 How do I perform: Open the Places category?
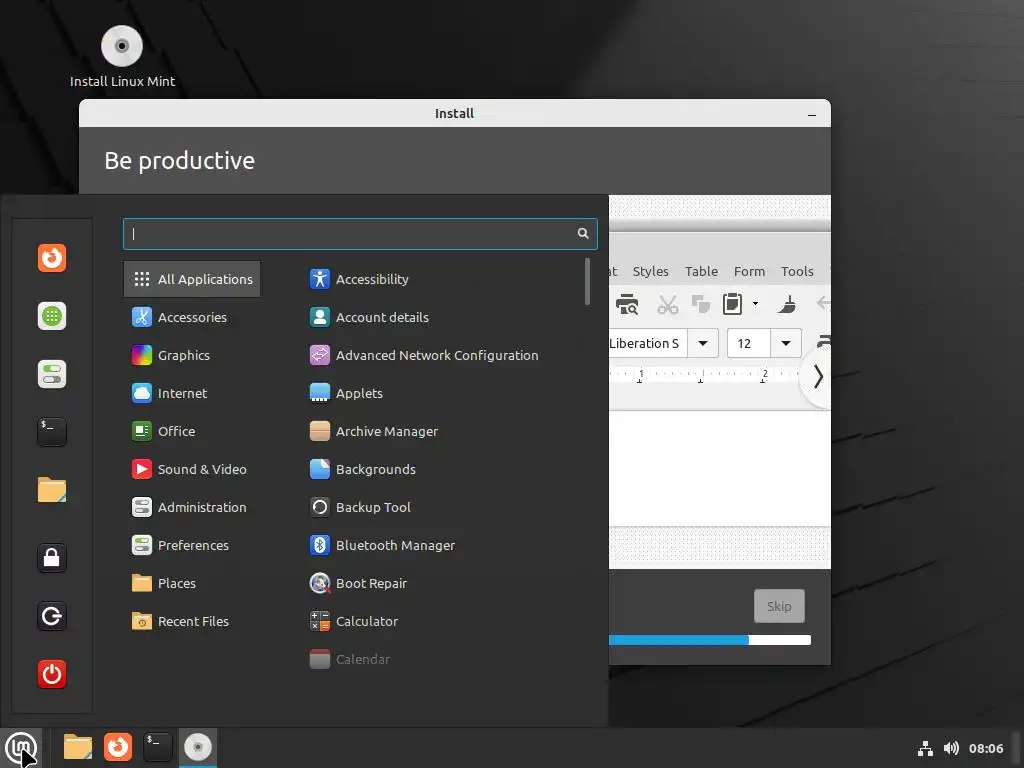(192, 583)
